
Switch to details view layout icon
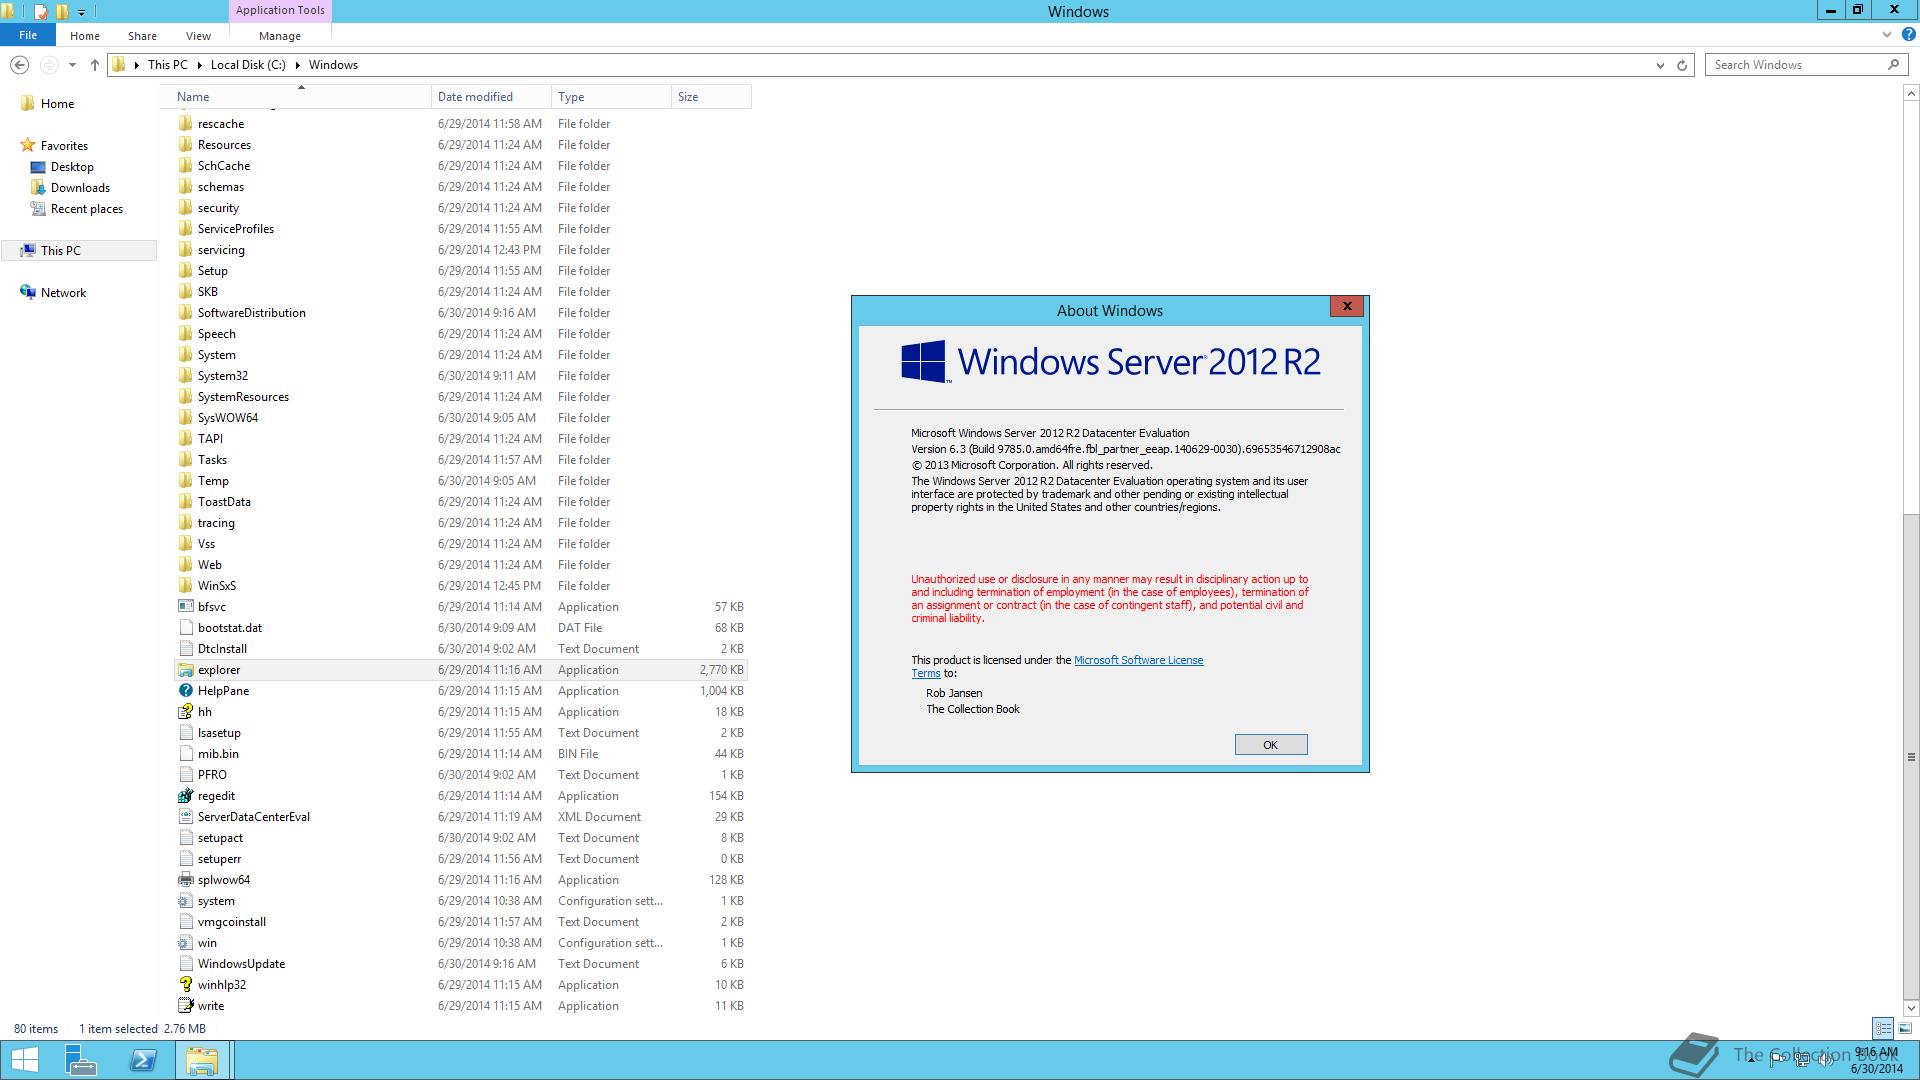(1883, 1028)
